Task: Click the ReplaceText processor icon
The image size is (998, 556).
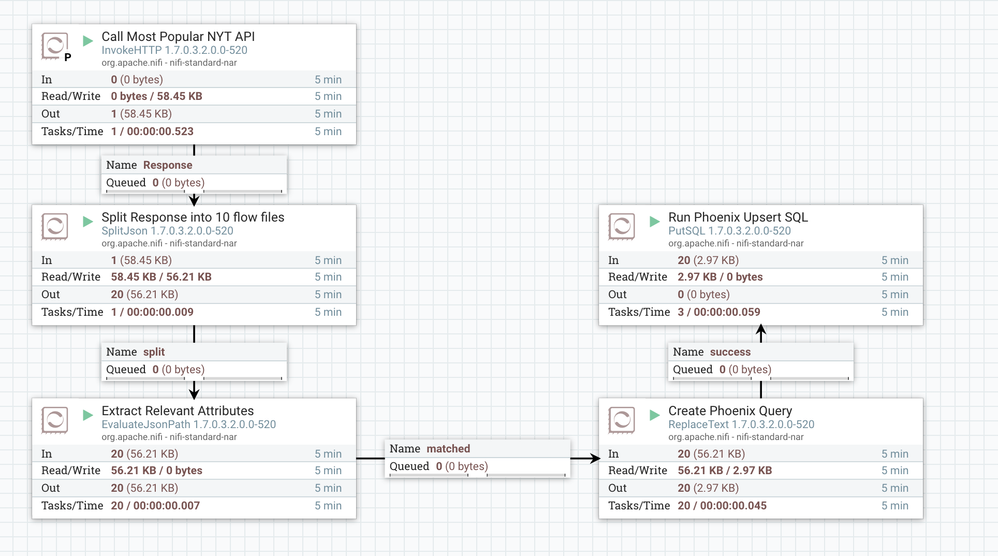Action: (x=621, y=420)
